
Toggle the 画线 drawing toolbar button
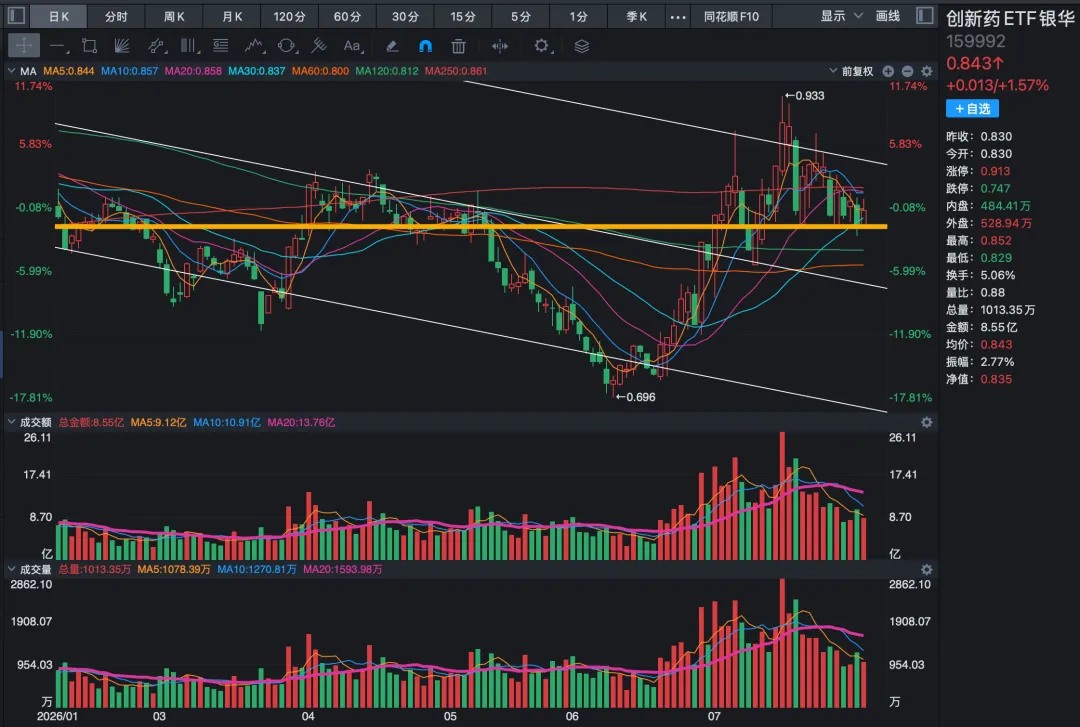point(888,16)
